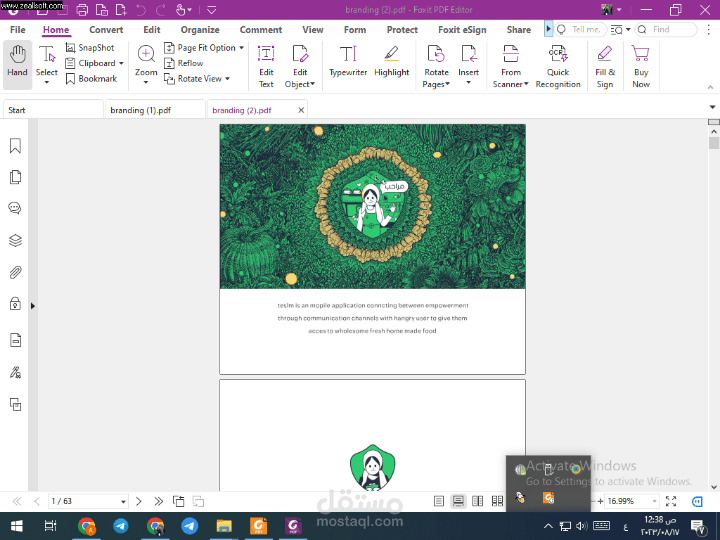This screenshot has height=540, width=720.
Task: Activate the Highlight tool
Action: [x=391, y=61]
